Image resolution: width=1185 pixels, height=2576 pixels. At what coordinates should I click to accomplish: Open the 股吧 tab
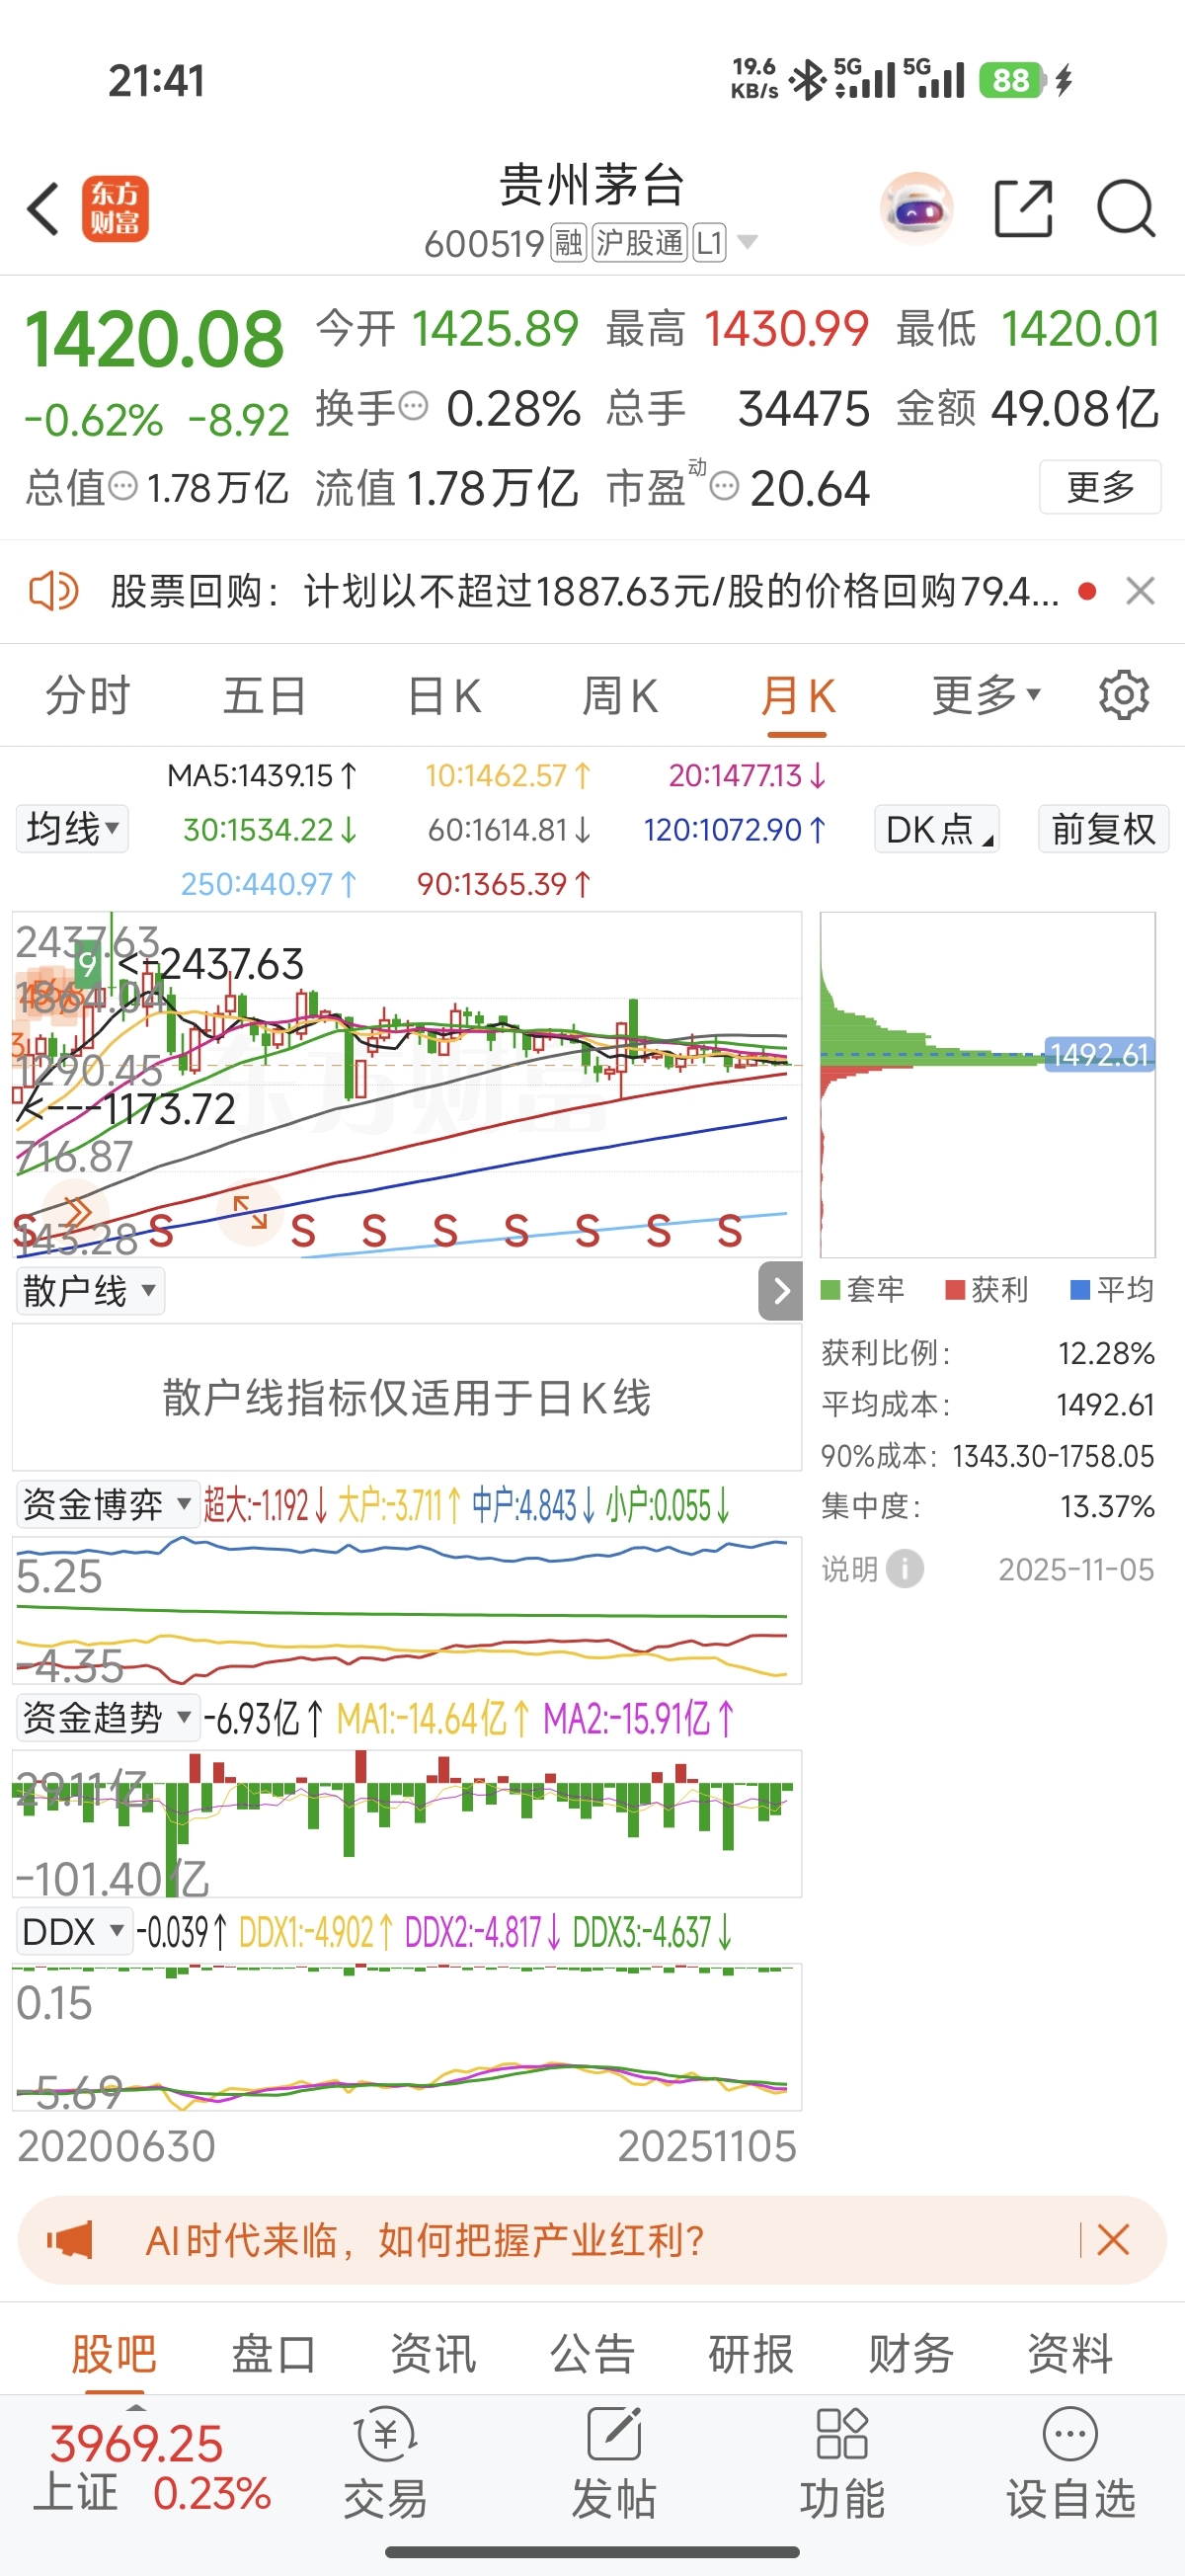click(x=114, y=2353)
